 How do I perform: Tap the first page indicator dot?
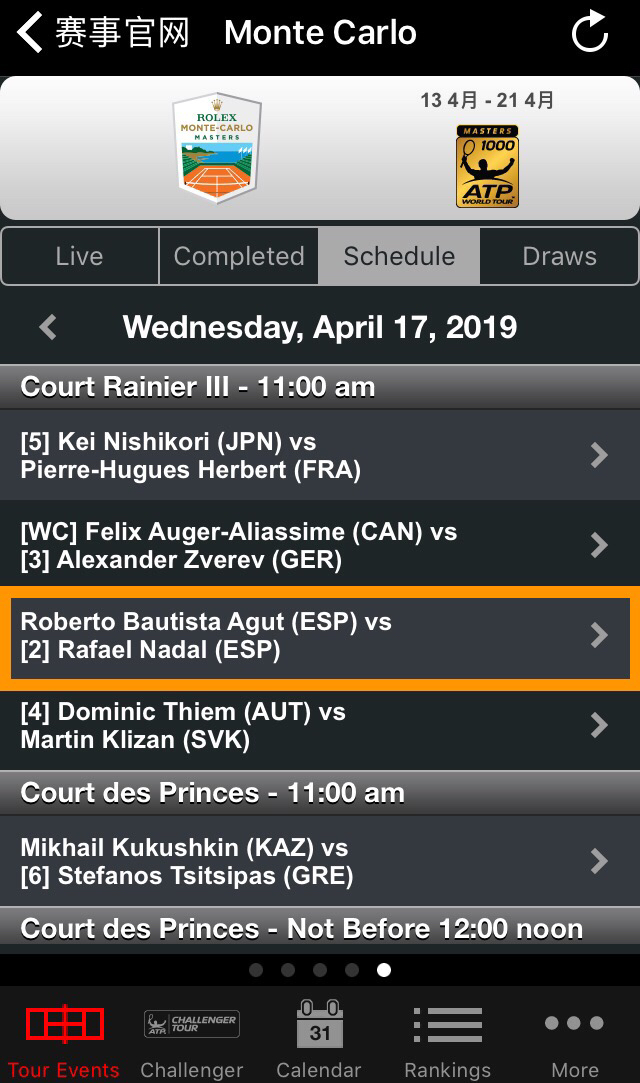tap(256, 970)
